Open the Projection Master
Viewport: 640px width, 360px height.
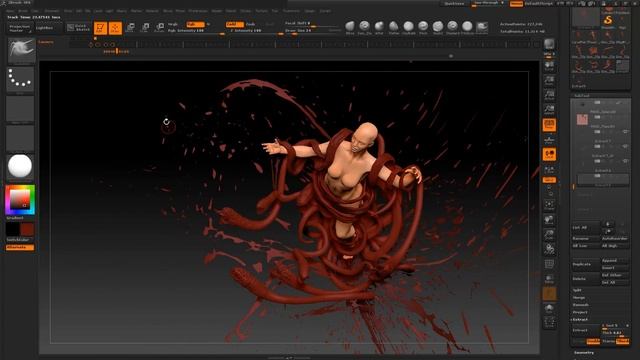(20, 28)
